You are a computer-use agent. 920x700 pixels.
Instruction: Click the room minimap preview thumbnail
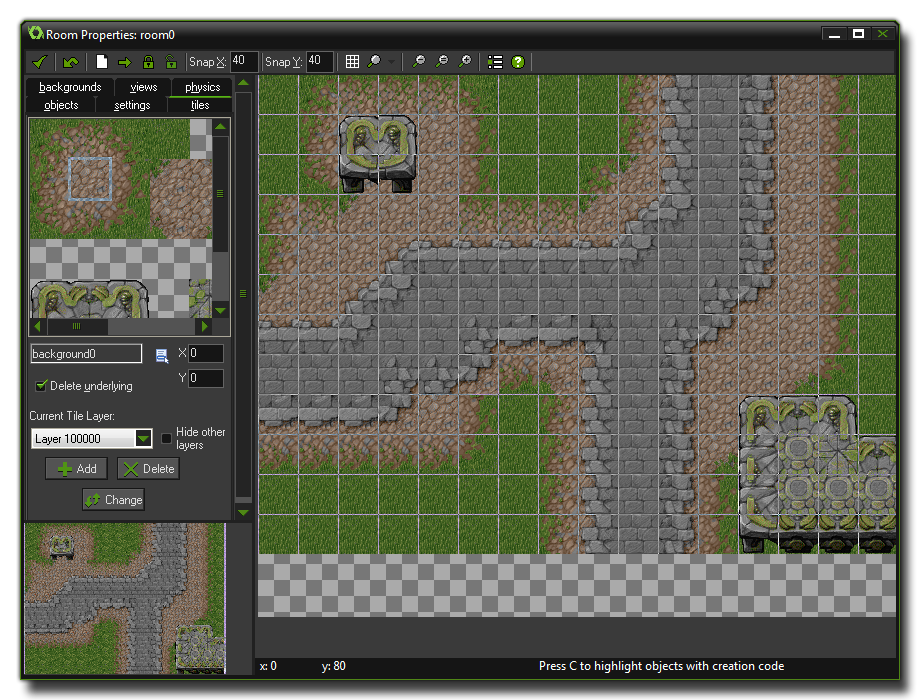[x=125, y=598]
